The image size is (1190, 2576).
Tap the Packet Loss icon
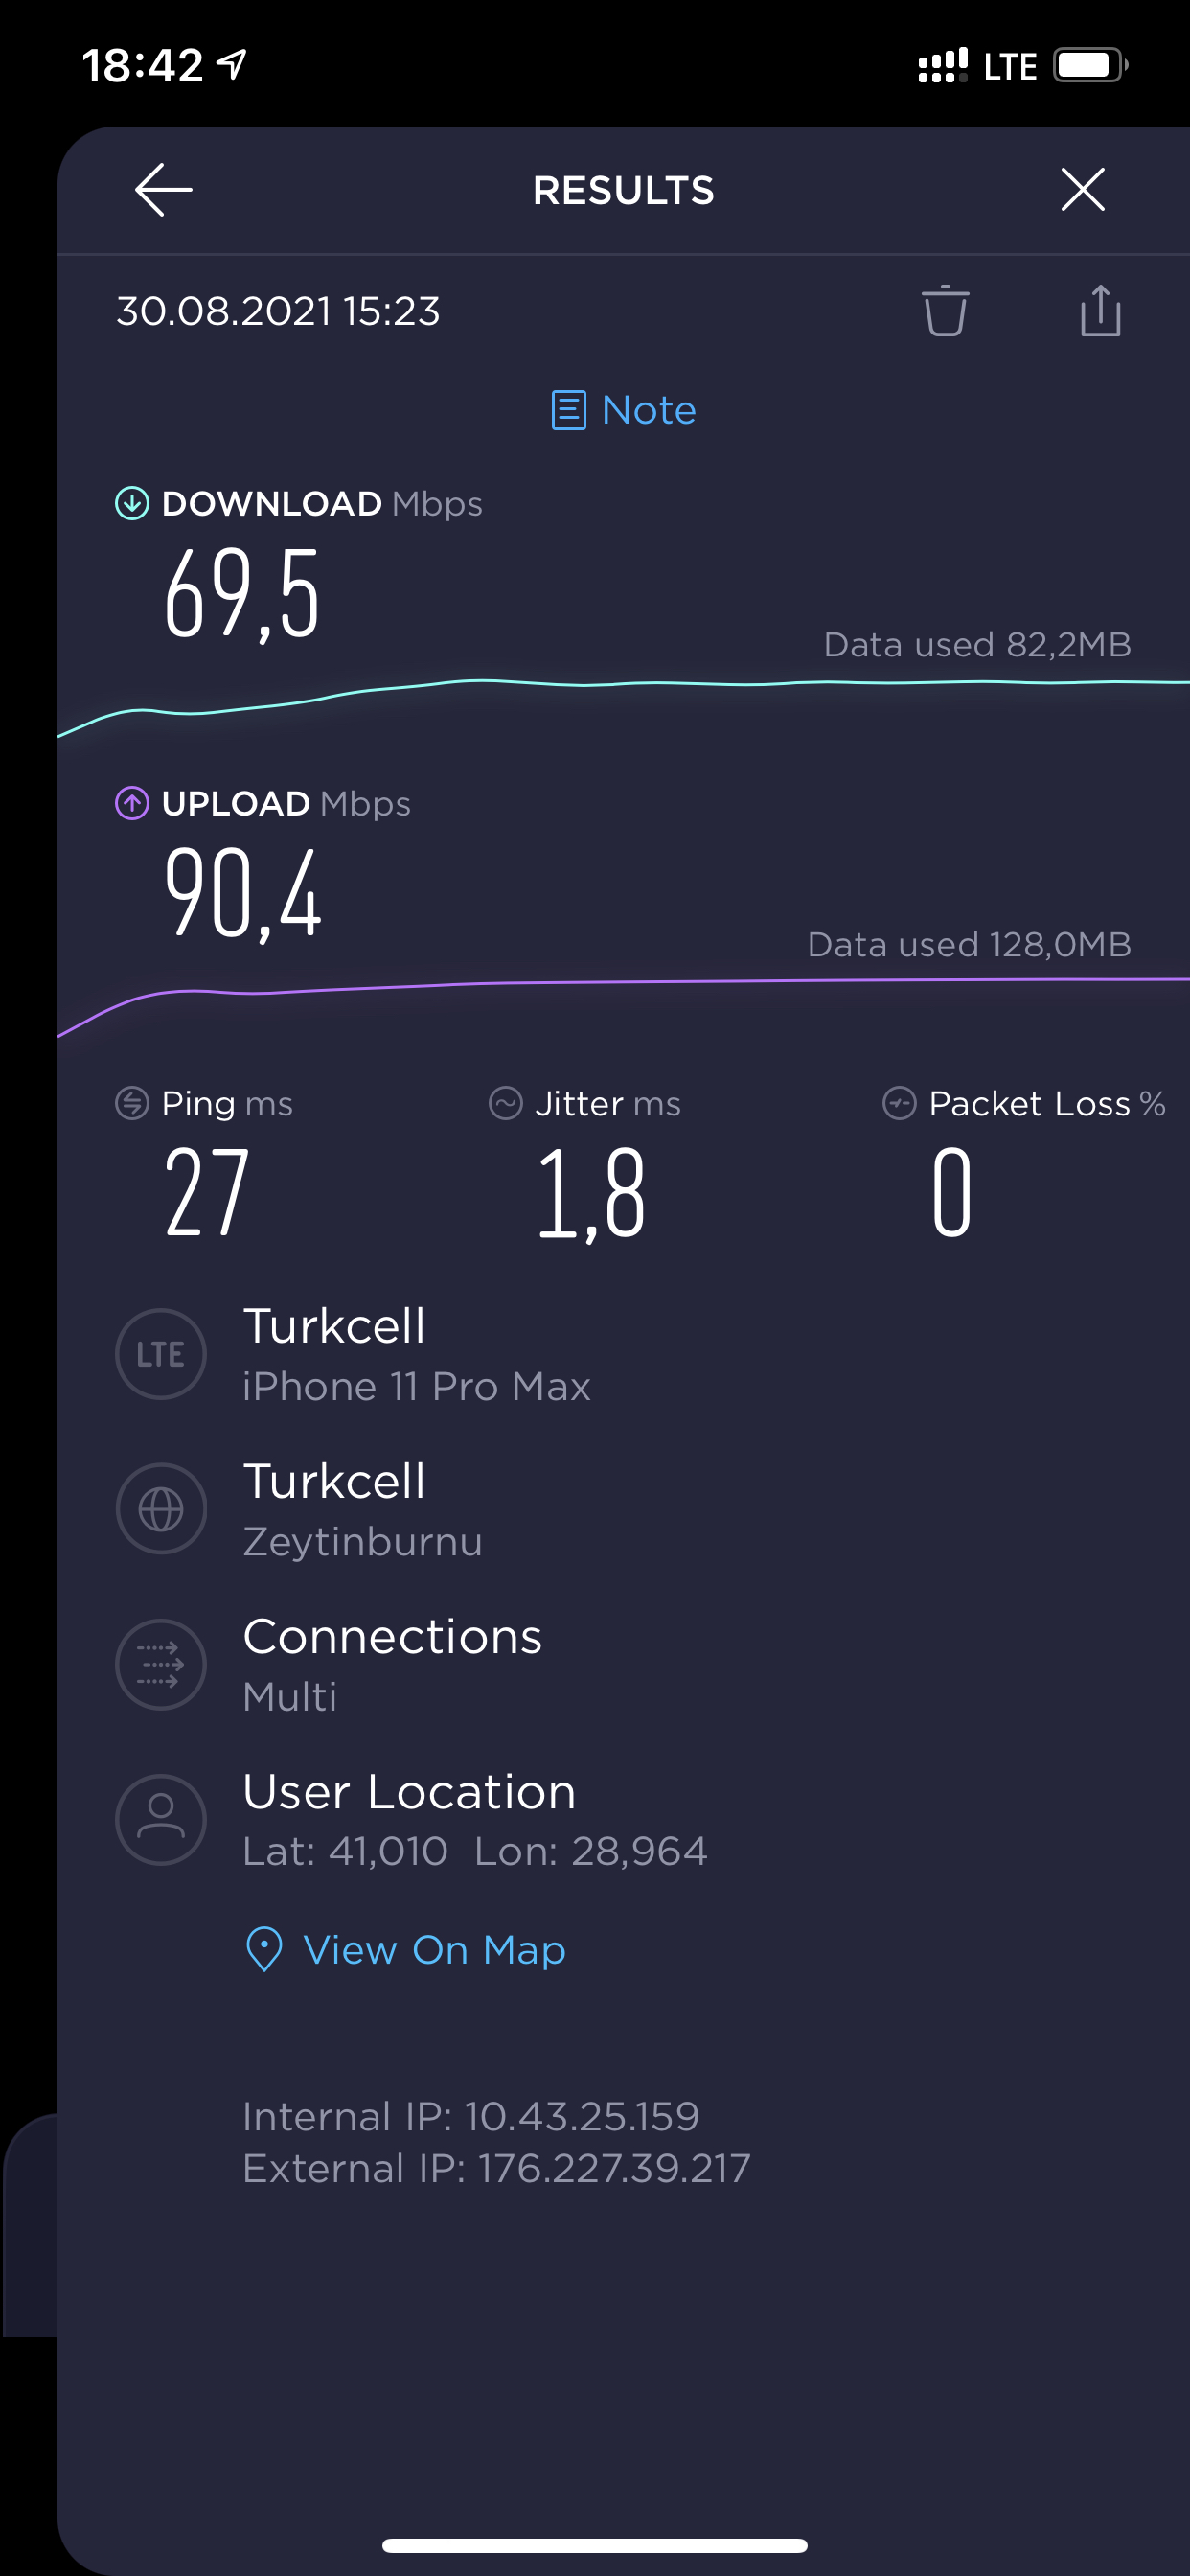point(900,1103)
